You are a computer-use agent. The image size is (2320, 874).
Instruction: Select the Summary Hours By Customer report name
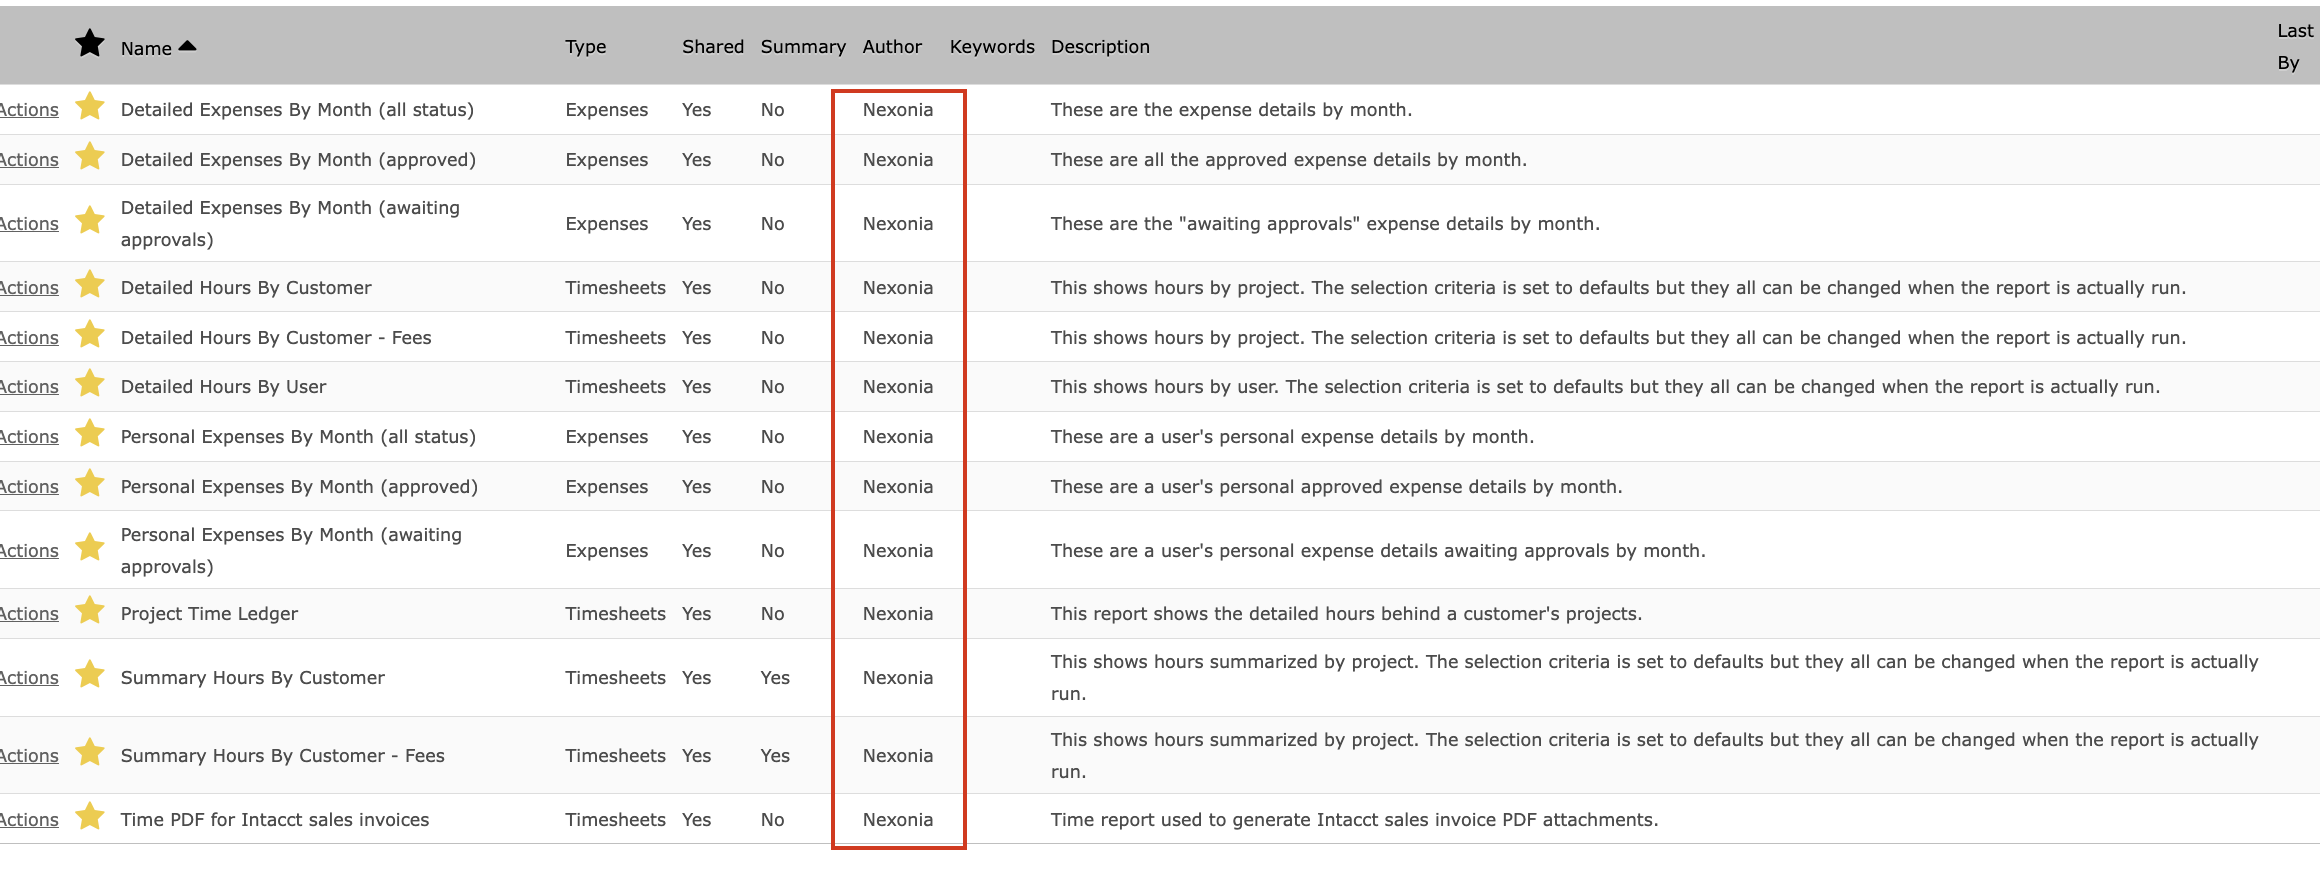click(252, 678)
